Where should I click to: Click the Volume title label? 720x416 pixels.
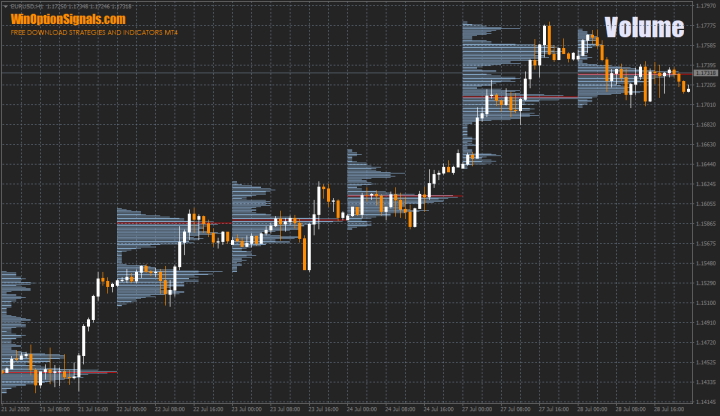(x=643, y=28)
